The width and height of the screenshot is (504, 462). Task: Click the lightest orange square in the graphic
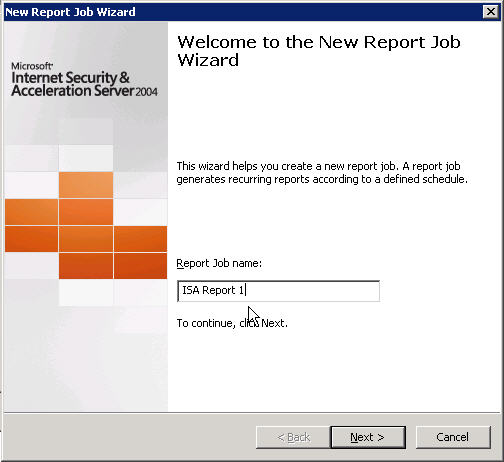[x=86, y=185]
